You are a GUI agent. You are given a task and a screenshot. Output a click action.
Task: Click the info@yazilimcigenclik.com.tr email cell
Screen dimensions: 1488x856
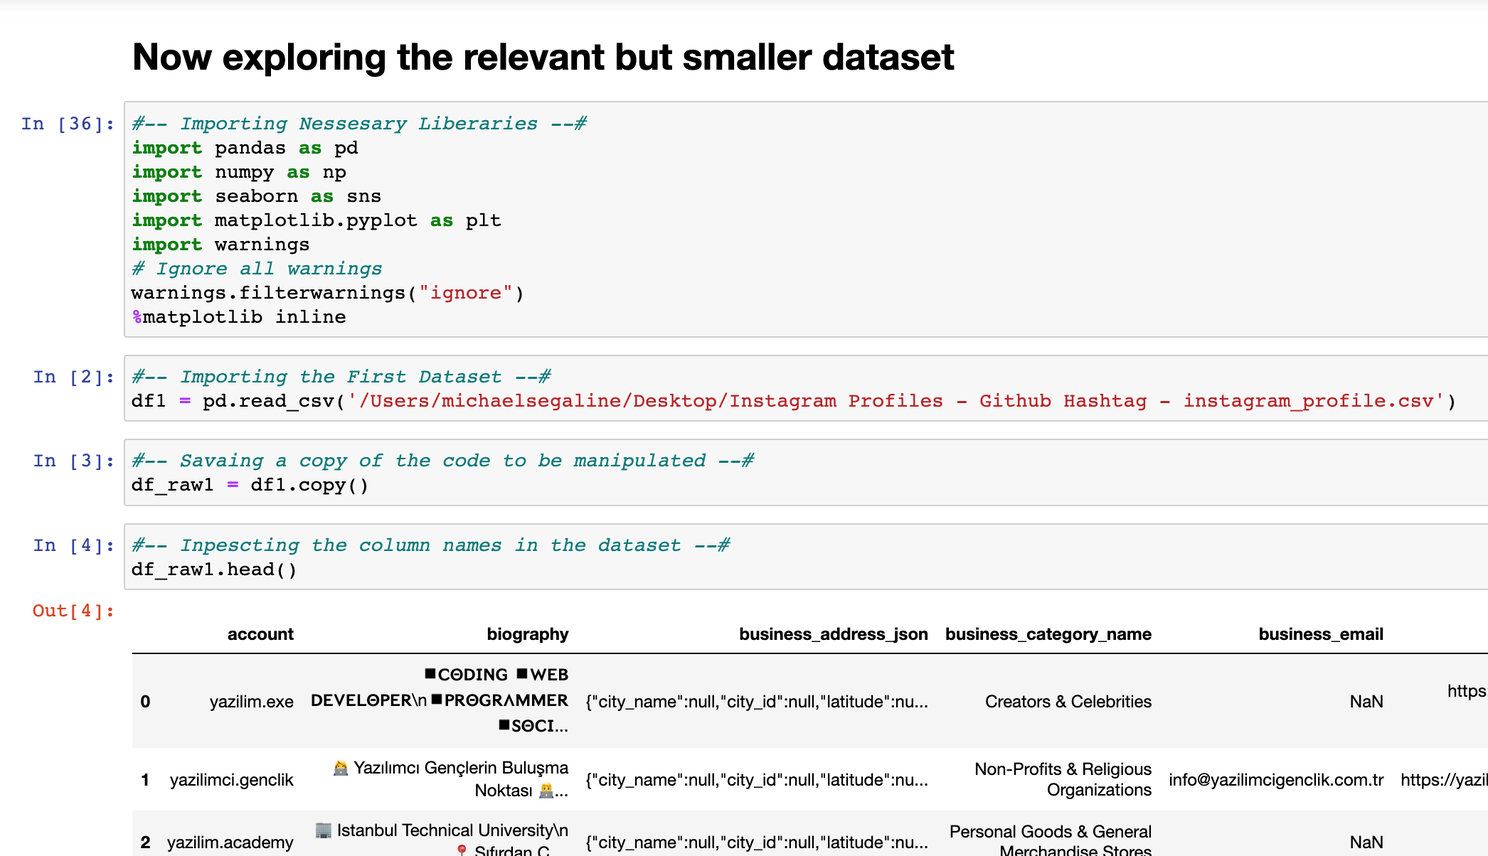(1276, 780)
